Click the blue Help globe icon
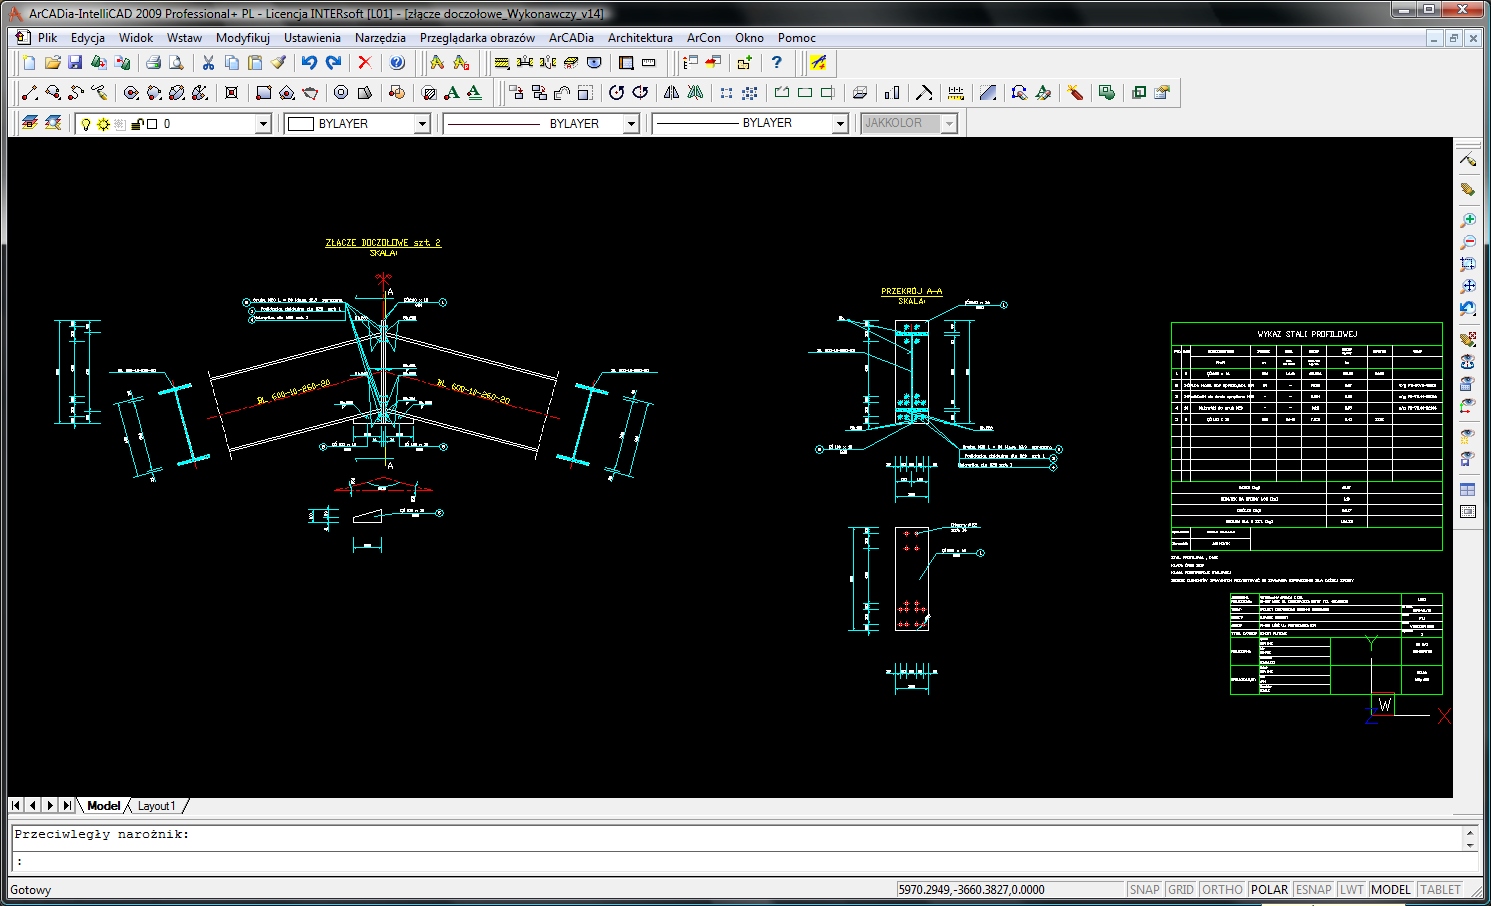The width and height of the screenshot is (1491, 906). coord(397,62)
